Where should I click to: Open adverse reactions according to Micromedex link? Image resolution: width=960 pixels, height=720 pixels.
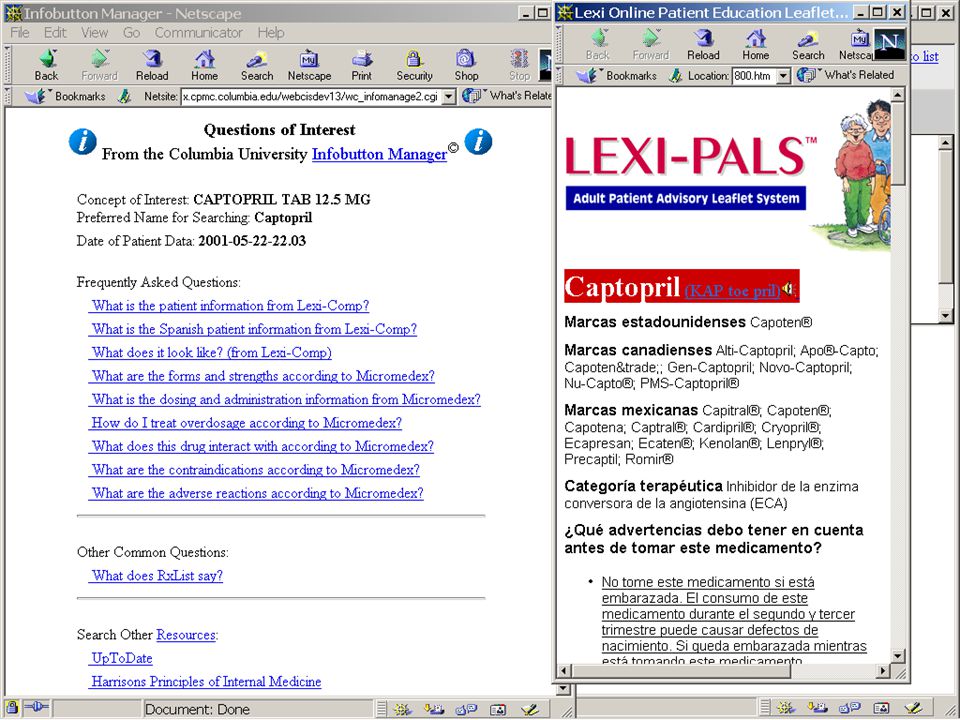(256, 493)
